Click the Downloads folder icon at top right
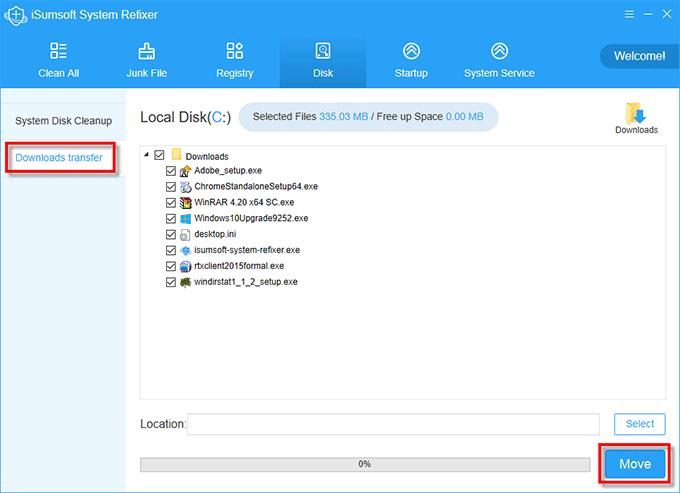The image size is (680, 493). (636, 112)
